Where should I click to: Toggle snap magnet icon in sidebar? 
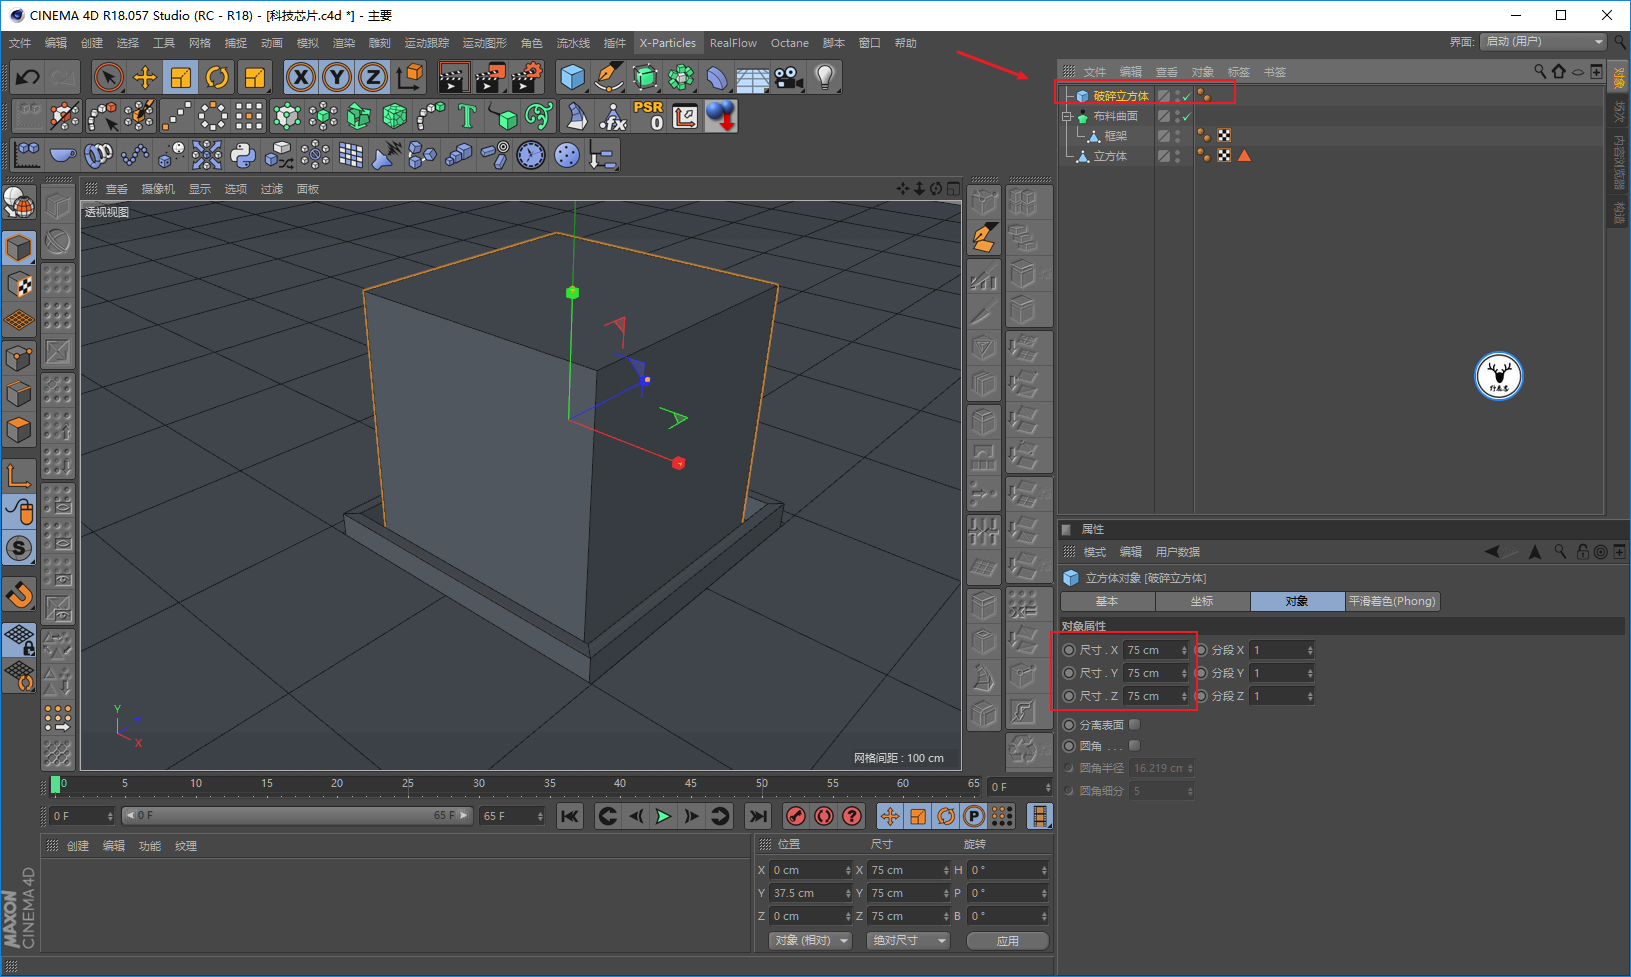[x=19, y=595]
